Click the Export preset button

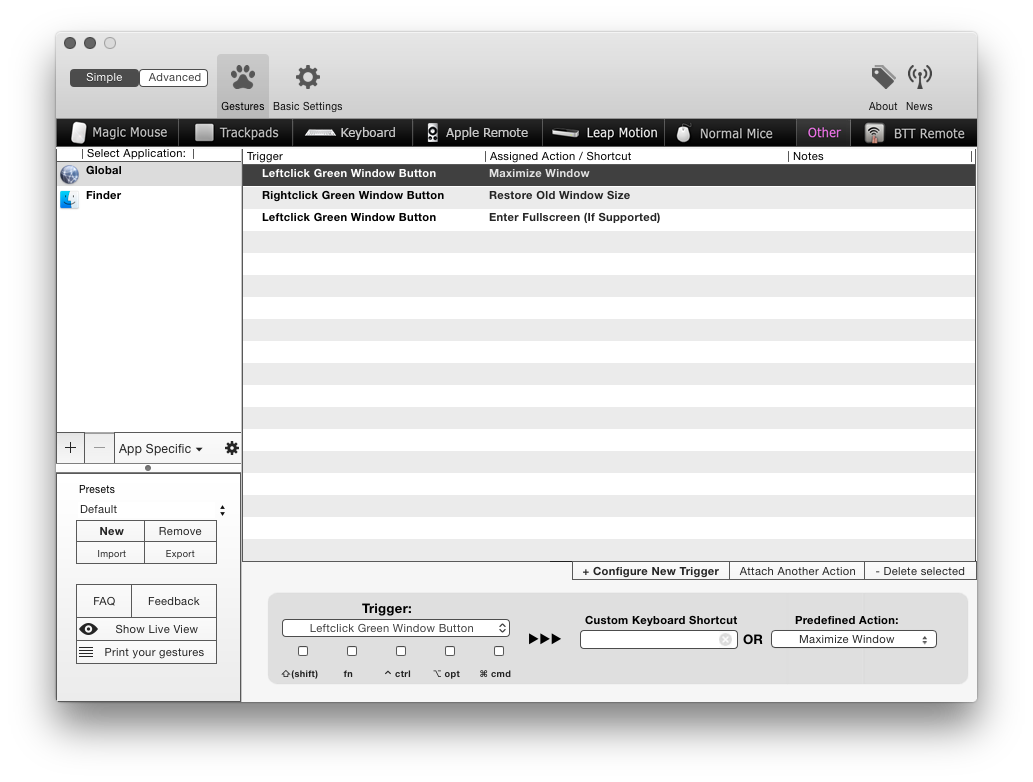[180, 553]
